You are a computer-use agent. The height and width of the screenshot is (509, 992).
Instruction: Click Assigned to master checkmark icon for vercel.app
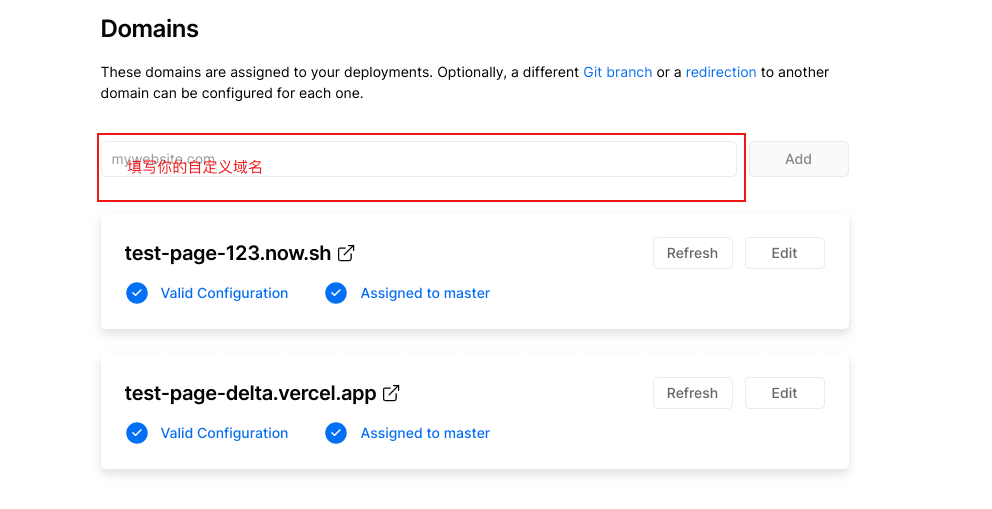(x=336, y=433)
